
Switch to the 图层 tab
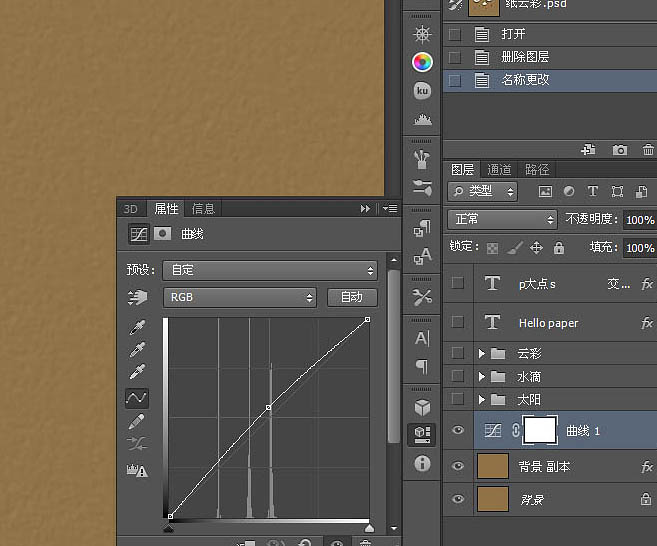(x=463, y=170)
